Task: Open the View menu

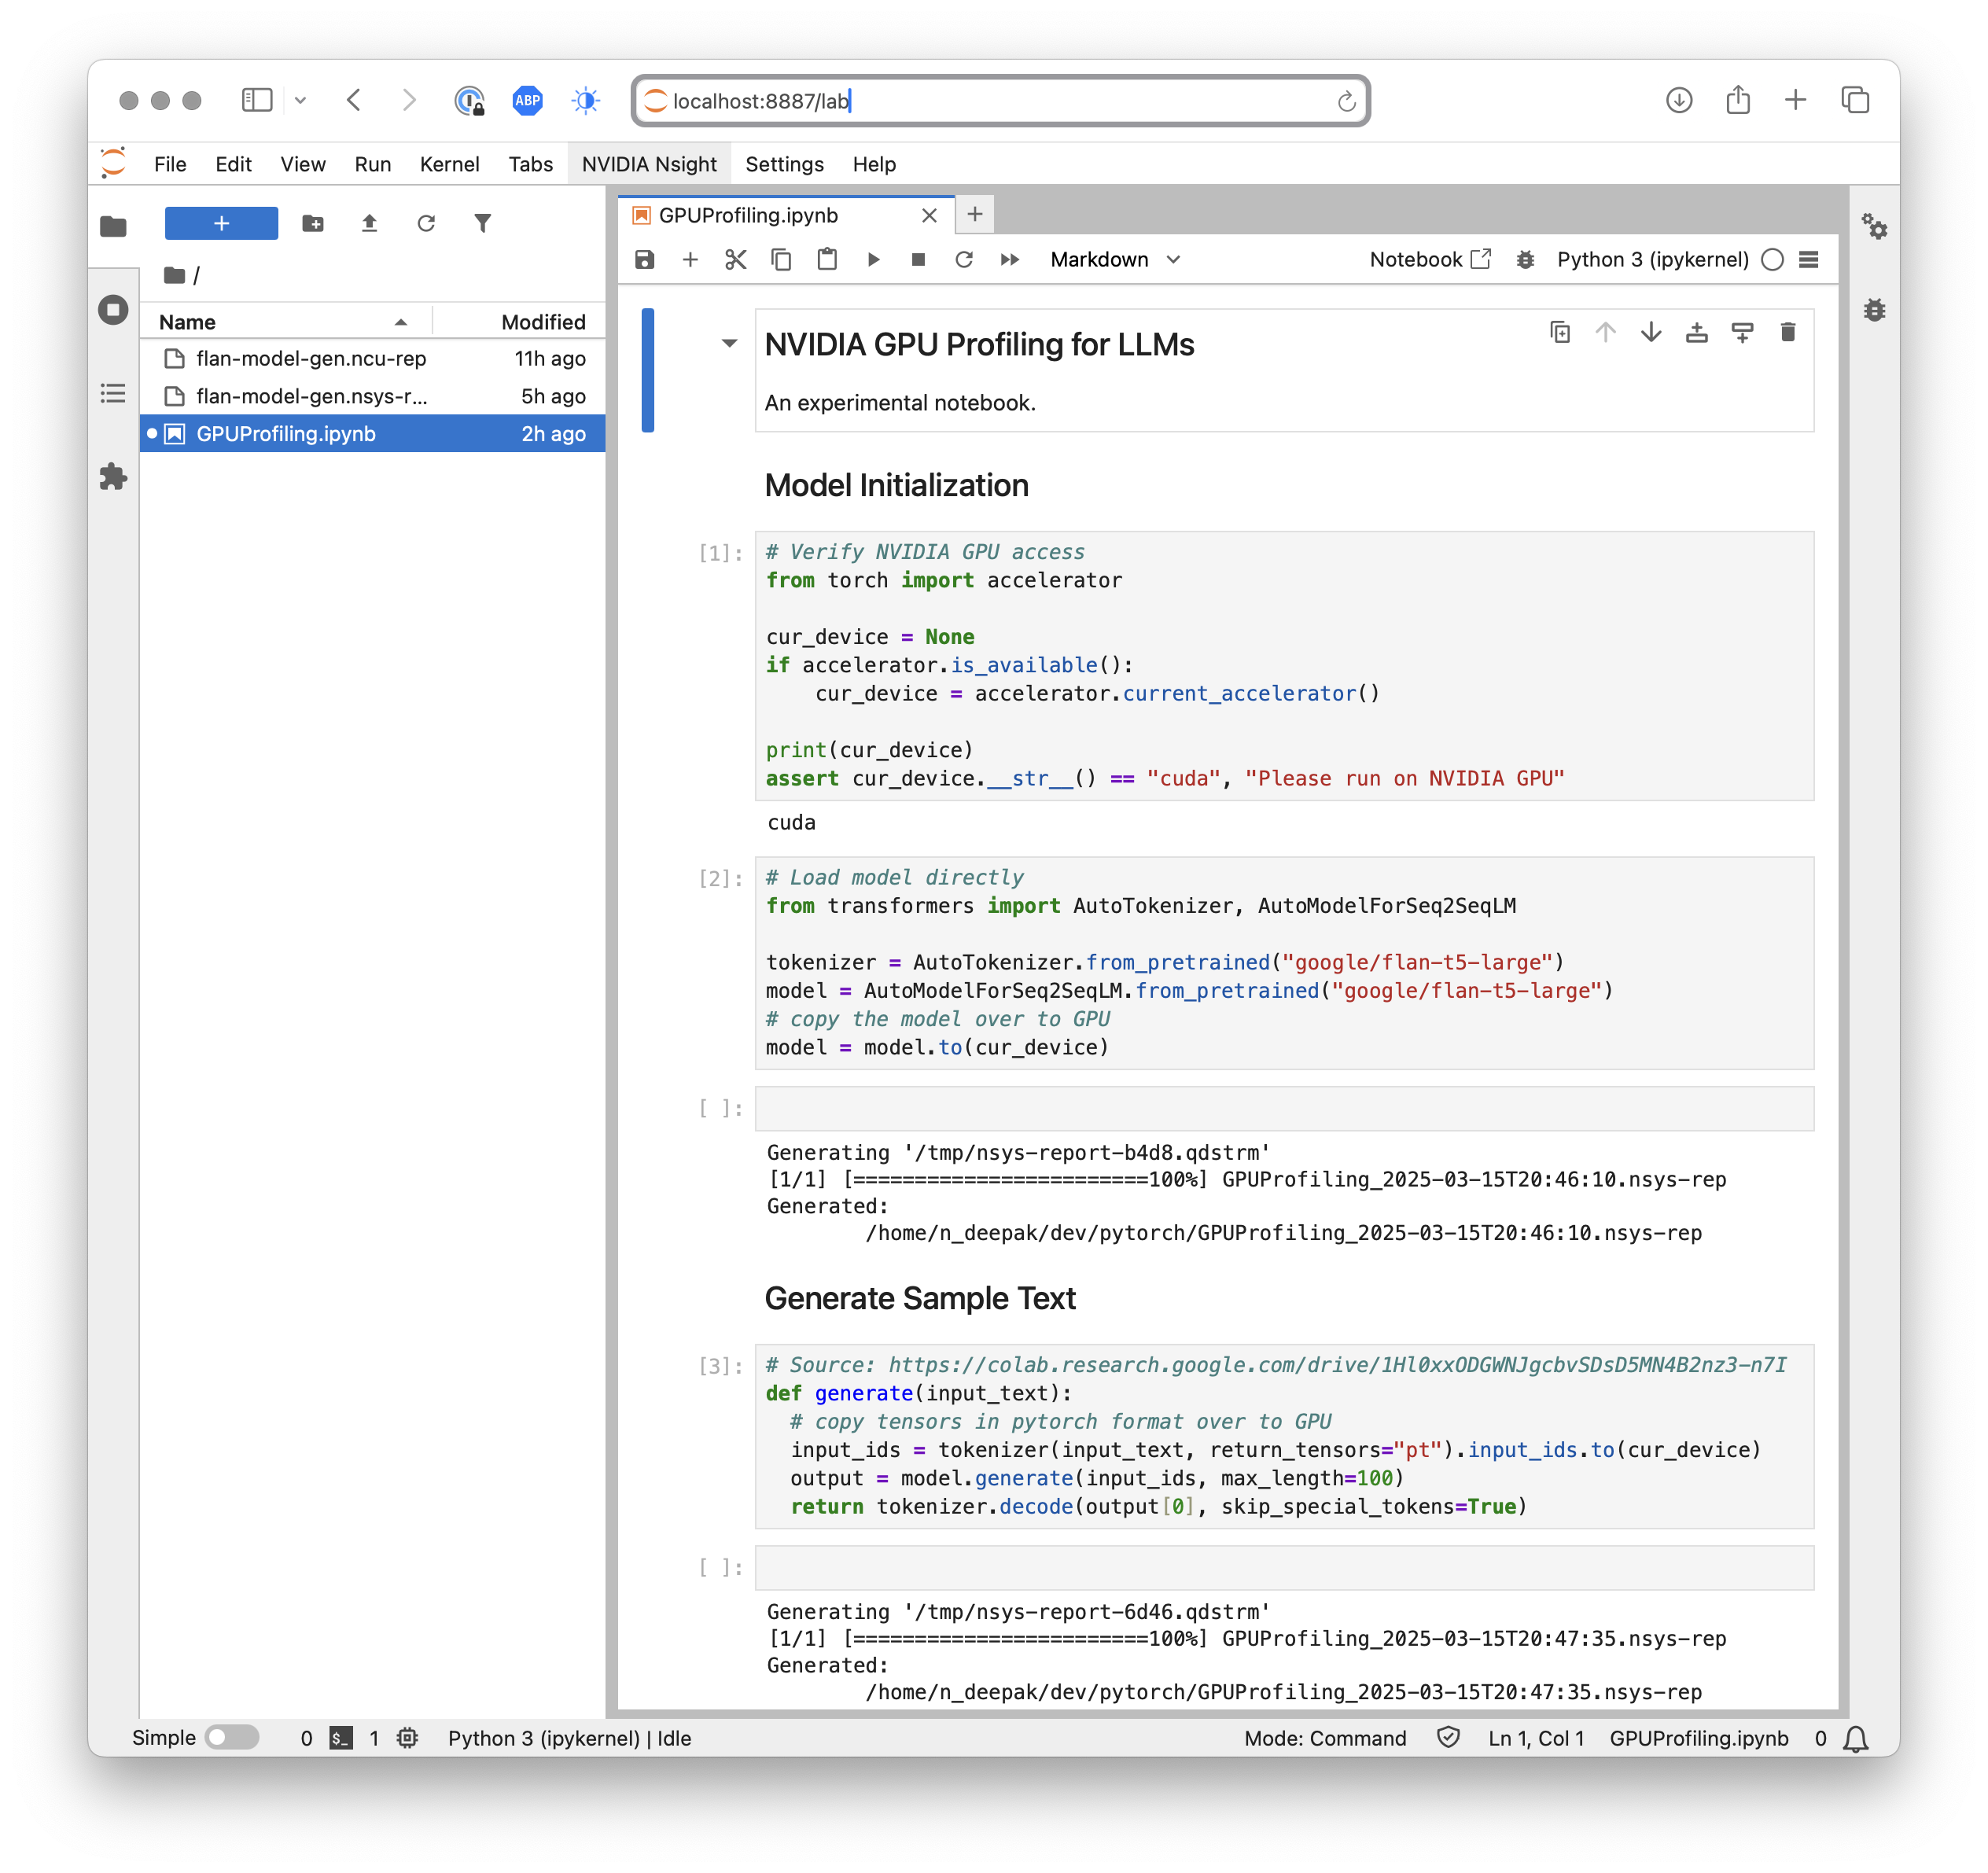Action: pyautogui.click(x=302, y=164)
